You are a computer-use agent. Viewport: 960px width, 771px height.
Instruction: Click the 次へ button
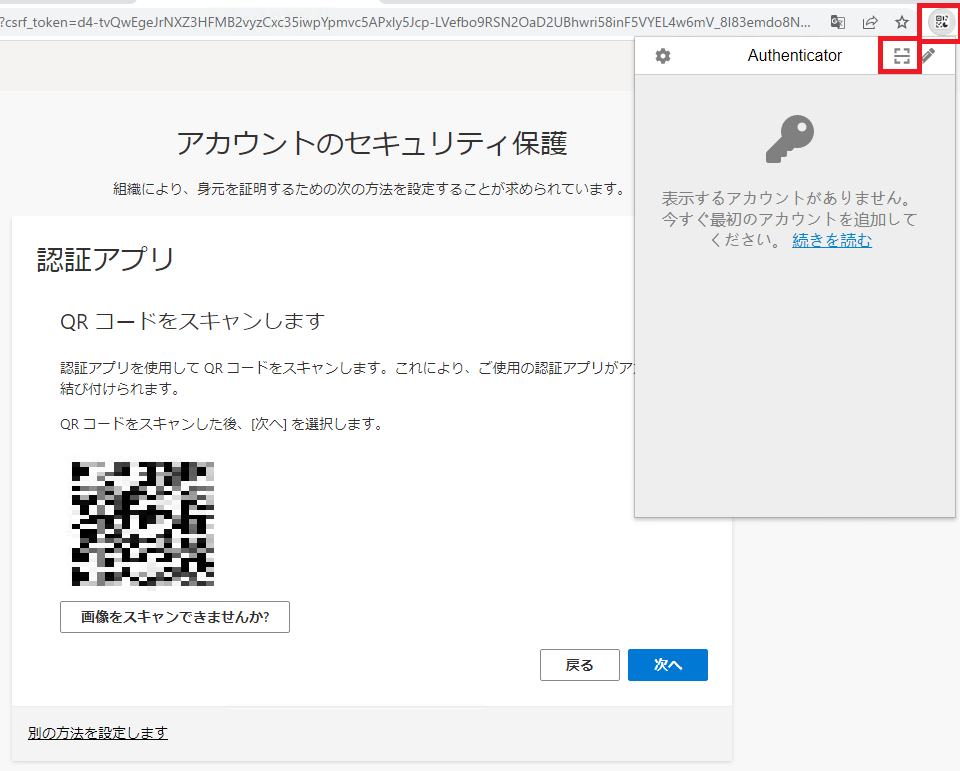668,665
